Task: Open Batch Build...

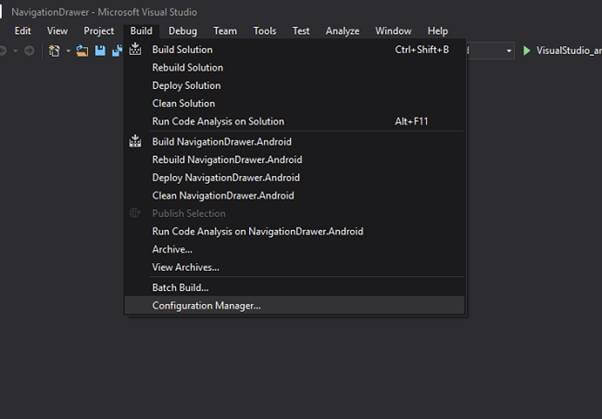Action: (x=294, y=288)
